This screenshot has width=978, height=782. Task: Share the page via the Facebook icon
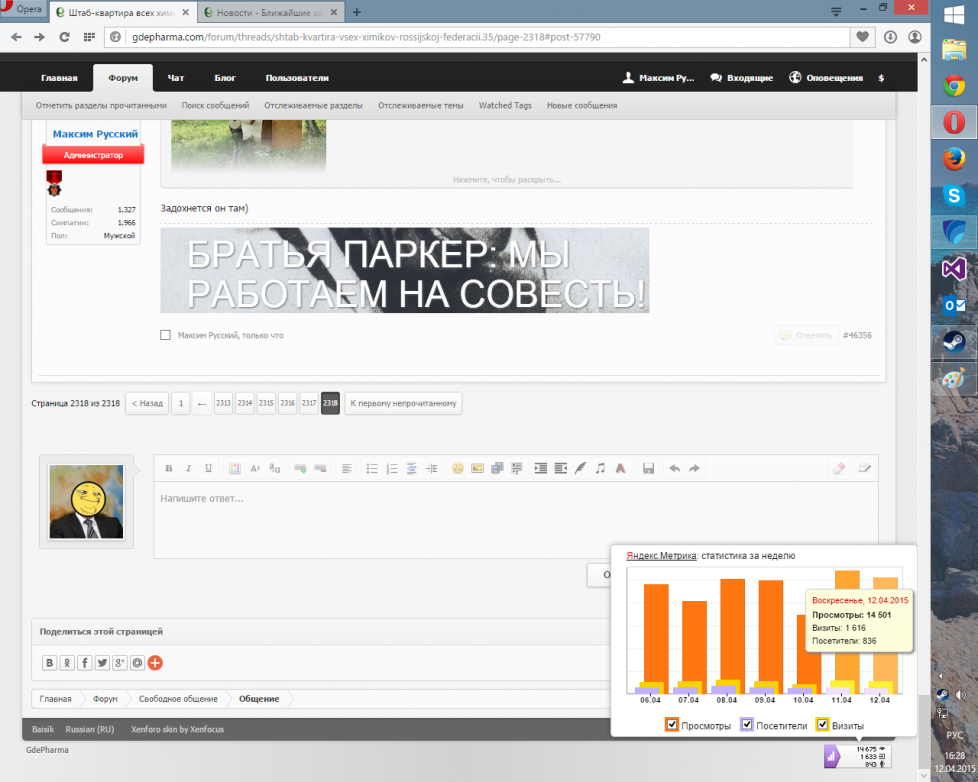click(85, 662)
